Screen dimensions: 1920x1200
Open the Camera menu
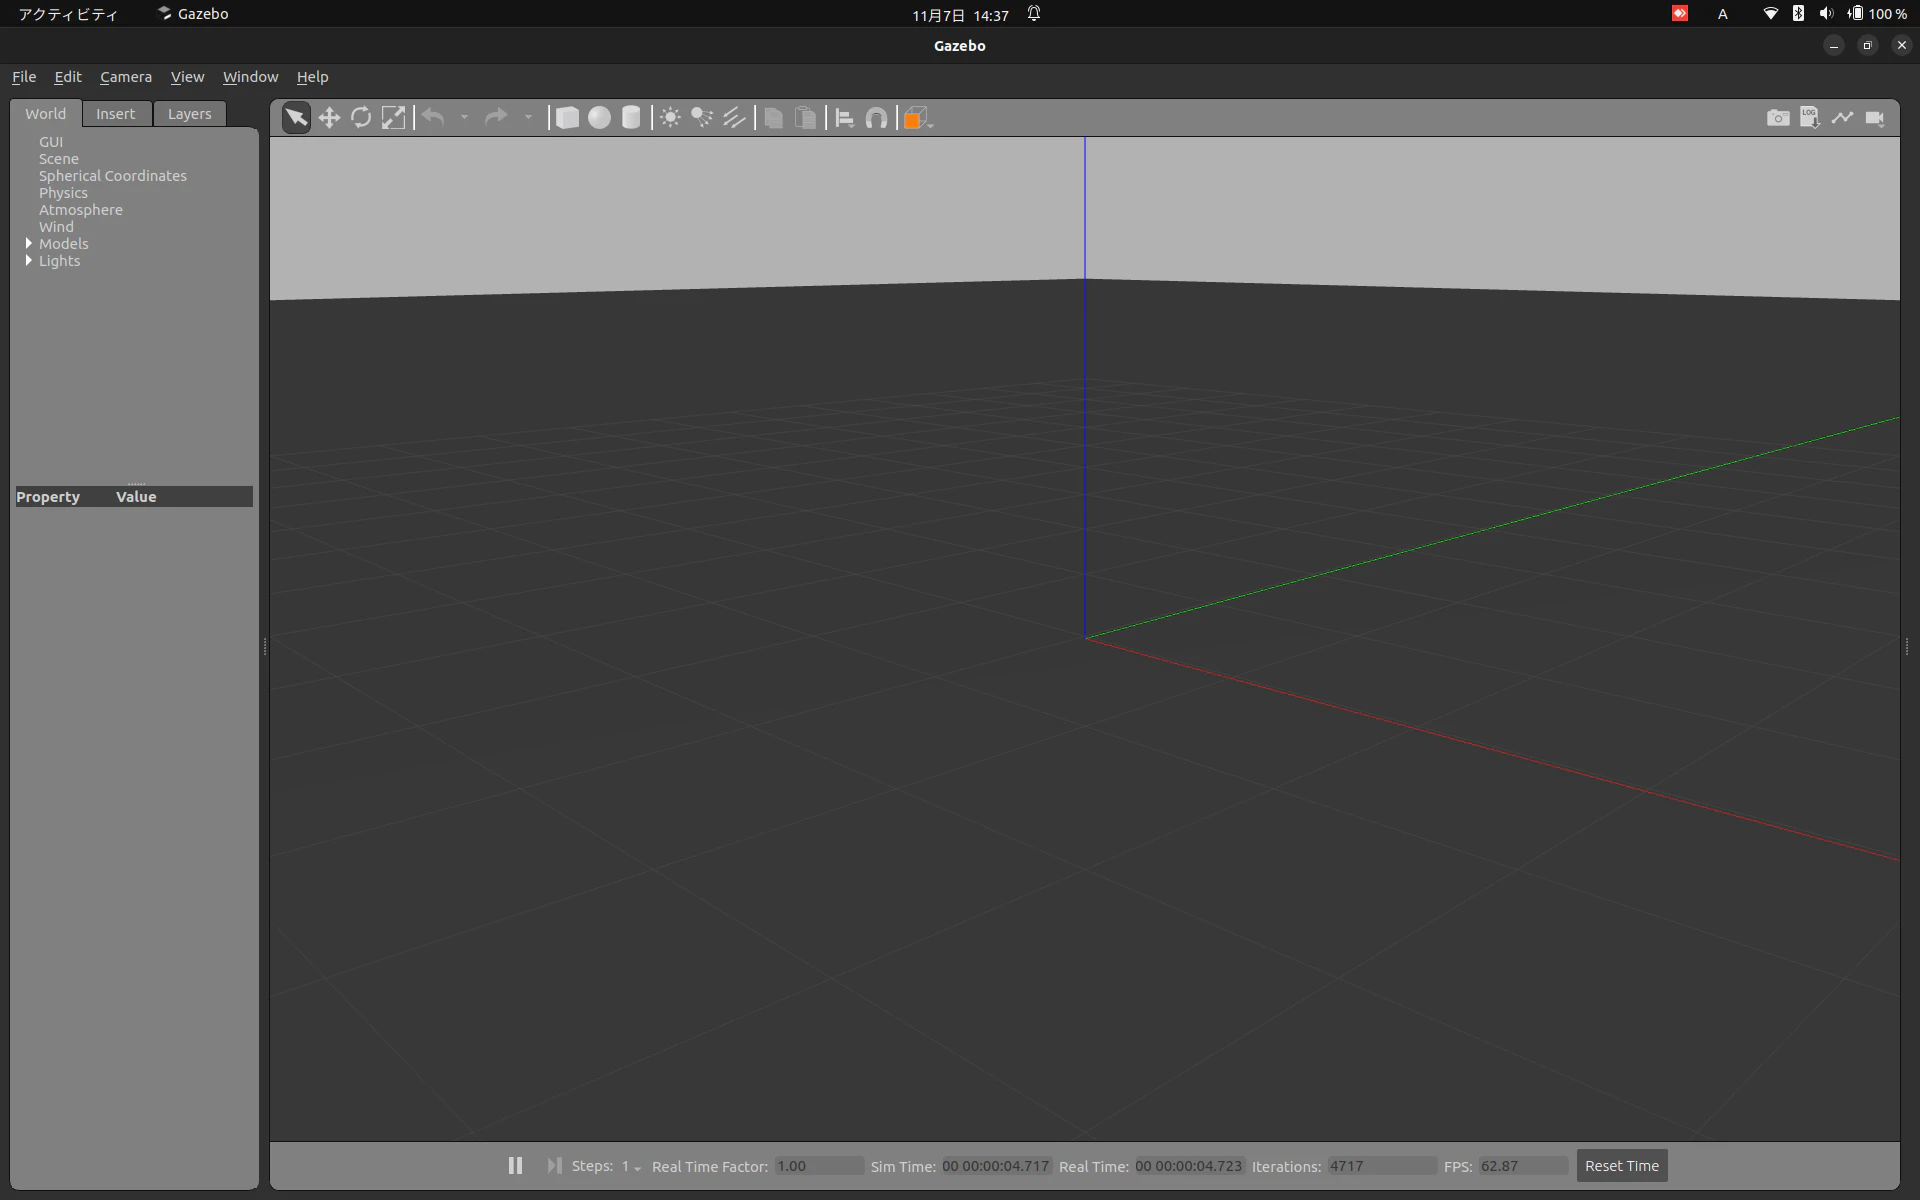(x=126, y=77)
